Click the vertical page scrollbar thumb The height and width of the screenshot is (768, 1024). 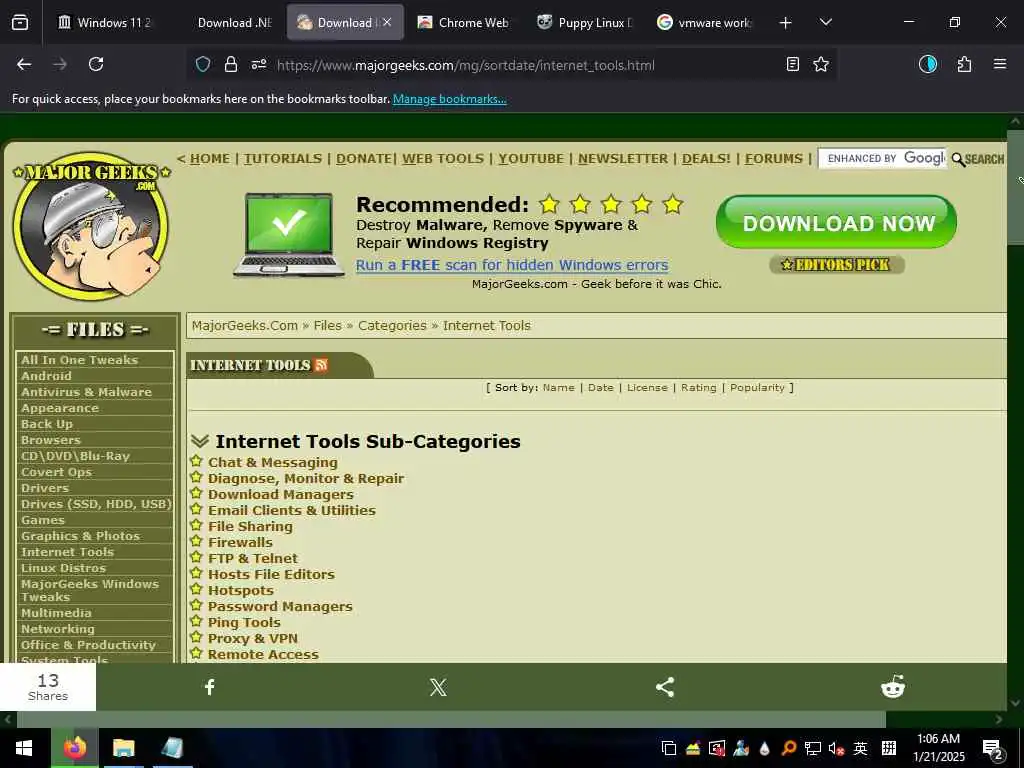click(1016, 187)
